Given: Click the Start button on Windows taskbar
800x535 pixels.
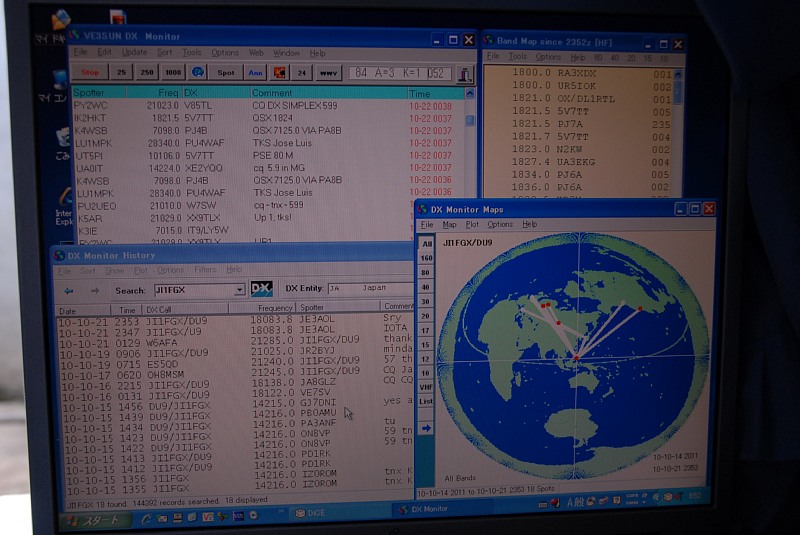Looking at the screenshot, I should click(96, 520).
